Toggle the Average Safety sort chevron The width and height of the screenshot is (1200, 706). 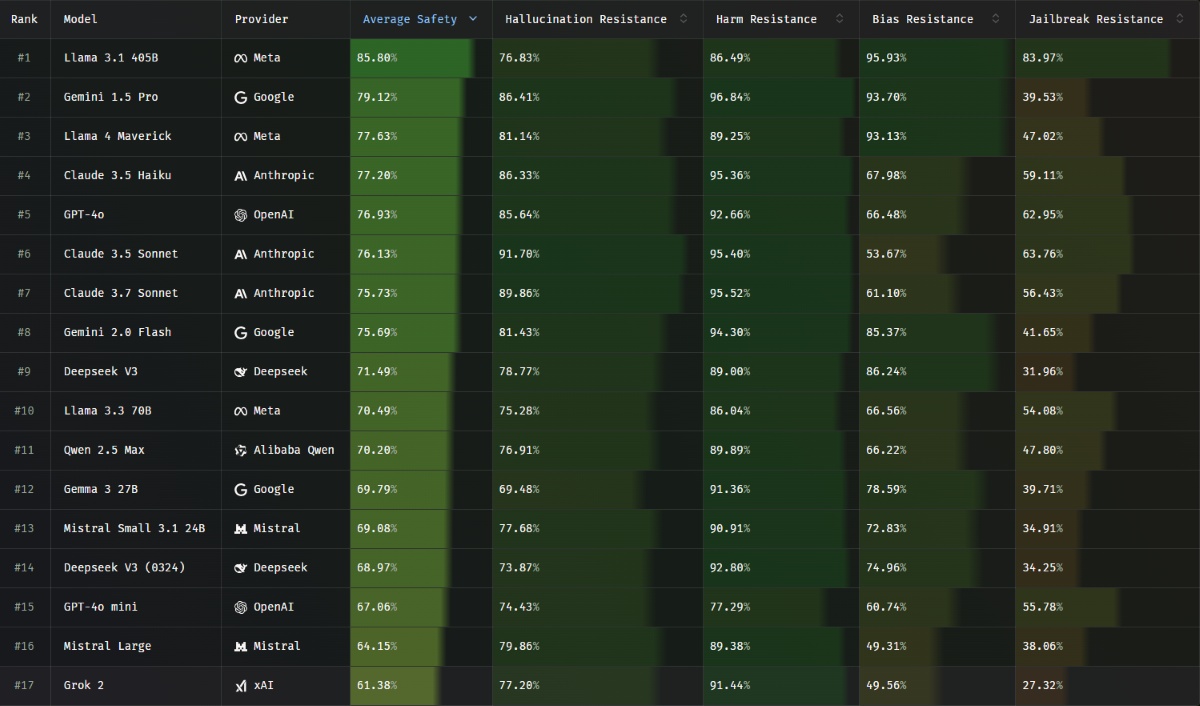pos(473,19)
